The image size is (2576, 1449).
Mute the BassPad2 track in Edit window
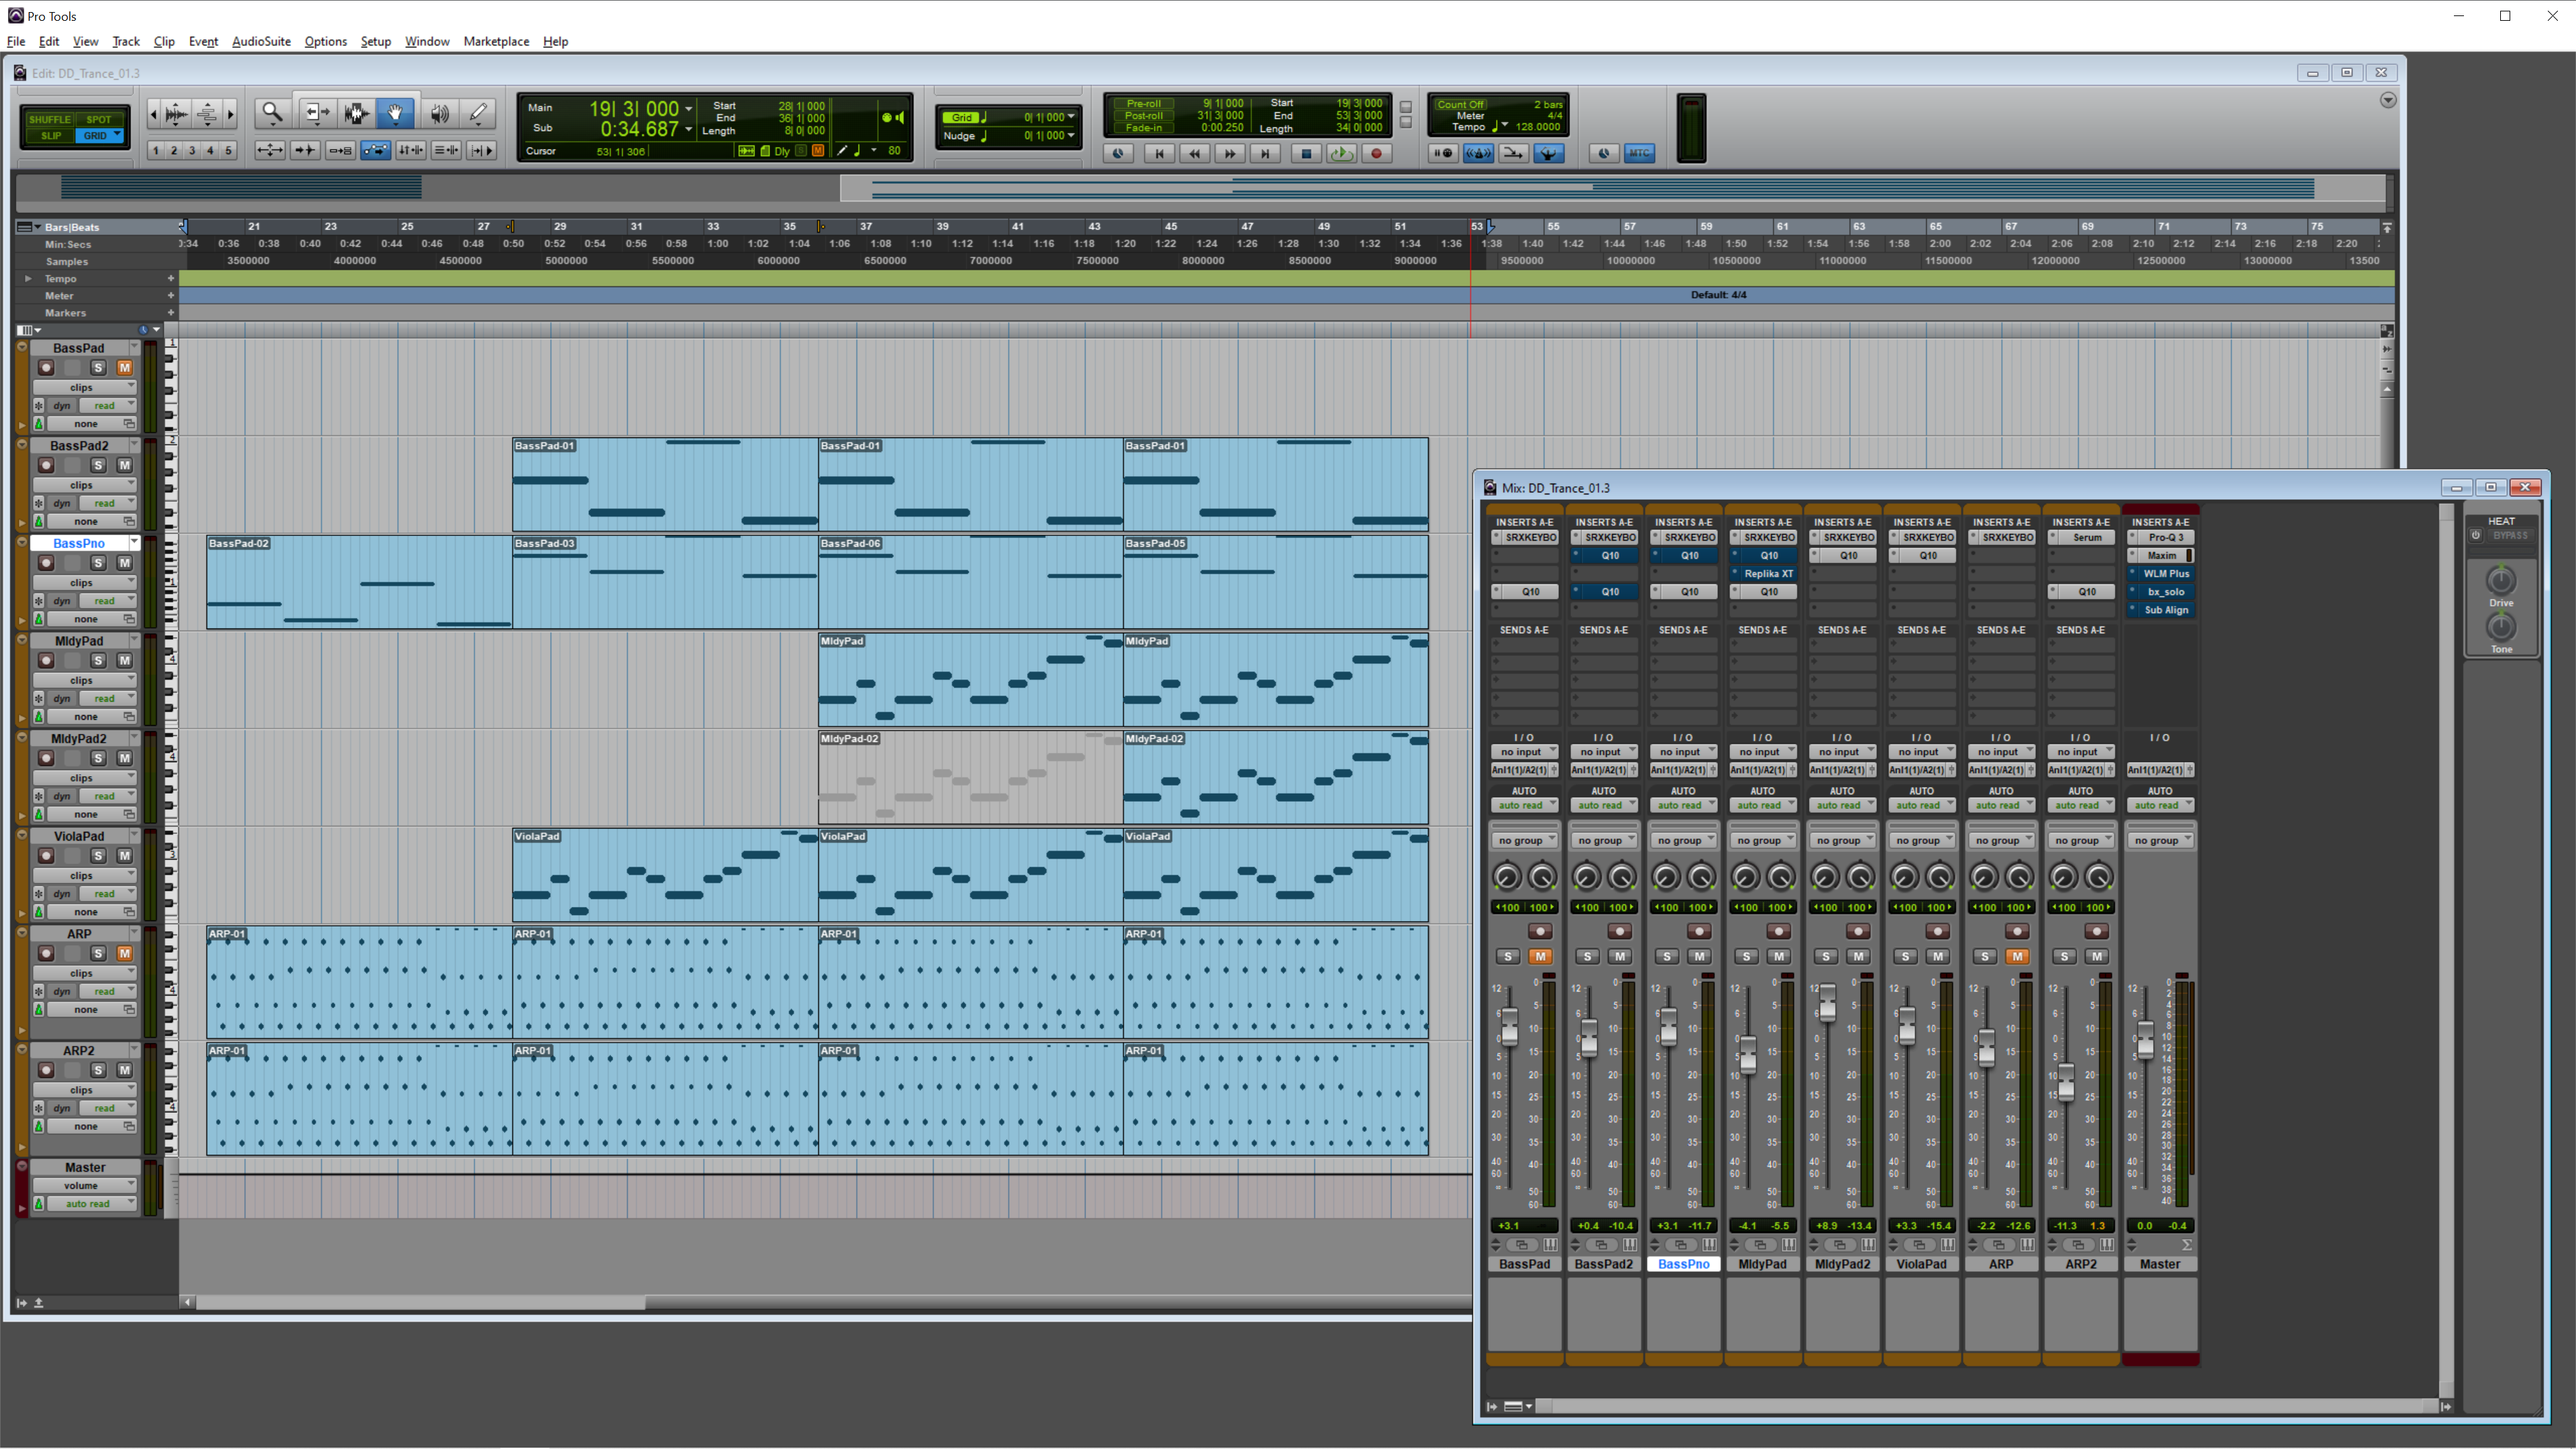[x=124, y=465]
